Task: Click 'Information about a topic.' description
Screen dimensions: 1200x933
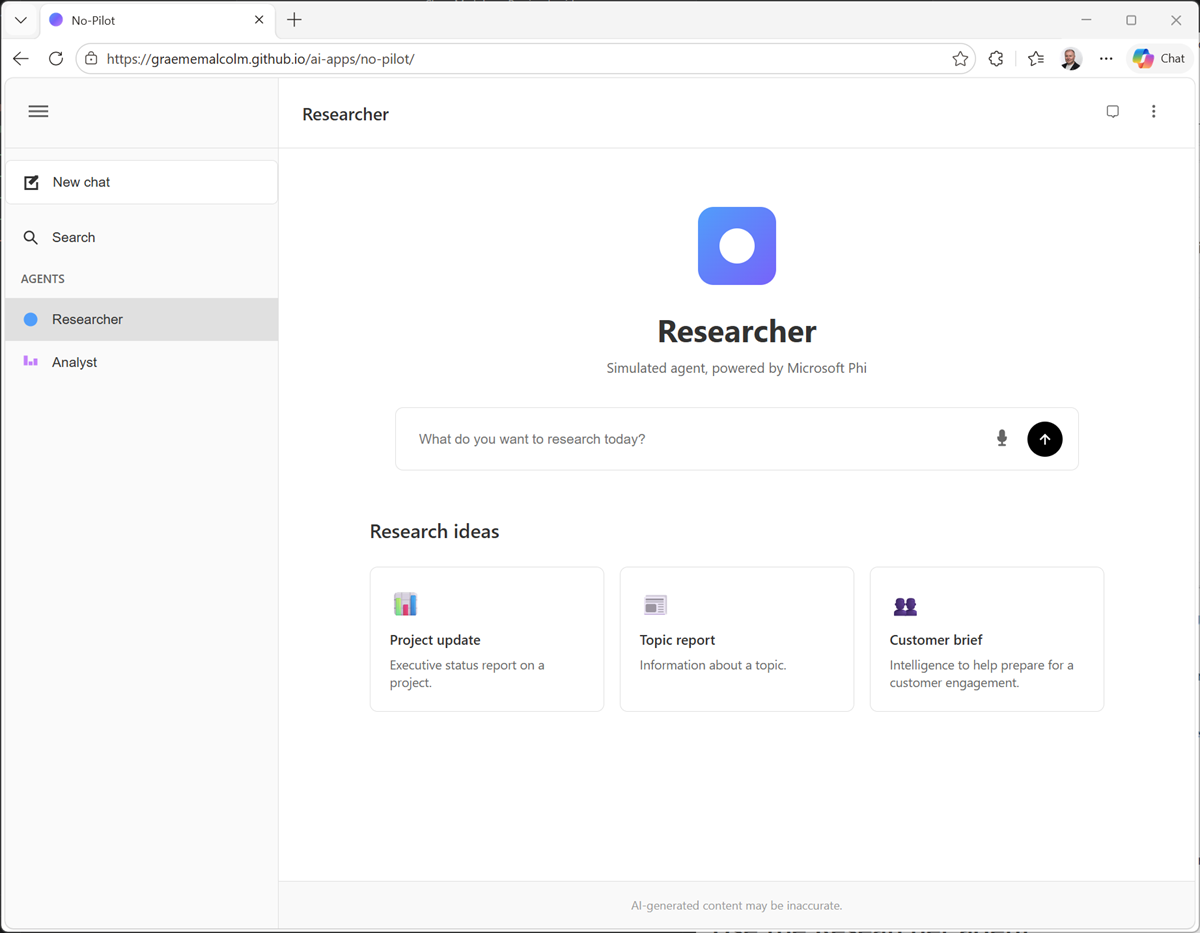Action: (x=713, y=665)
